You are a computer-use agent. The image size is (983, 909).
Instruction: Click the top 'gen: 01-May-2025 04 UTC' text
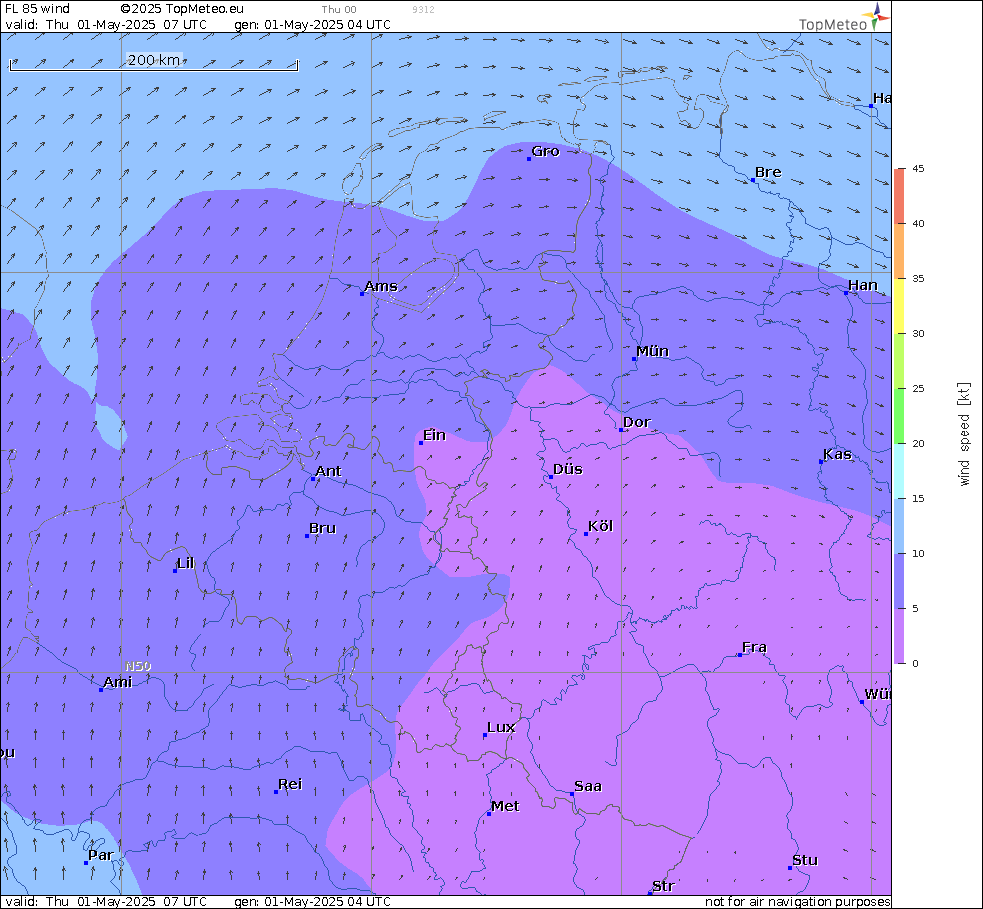point(312,24)
